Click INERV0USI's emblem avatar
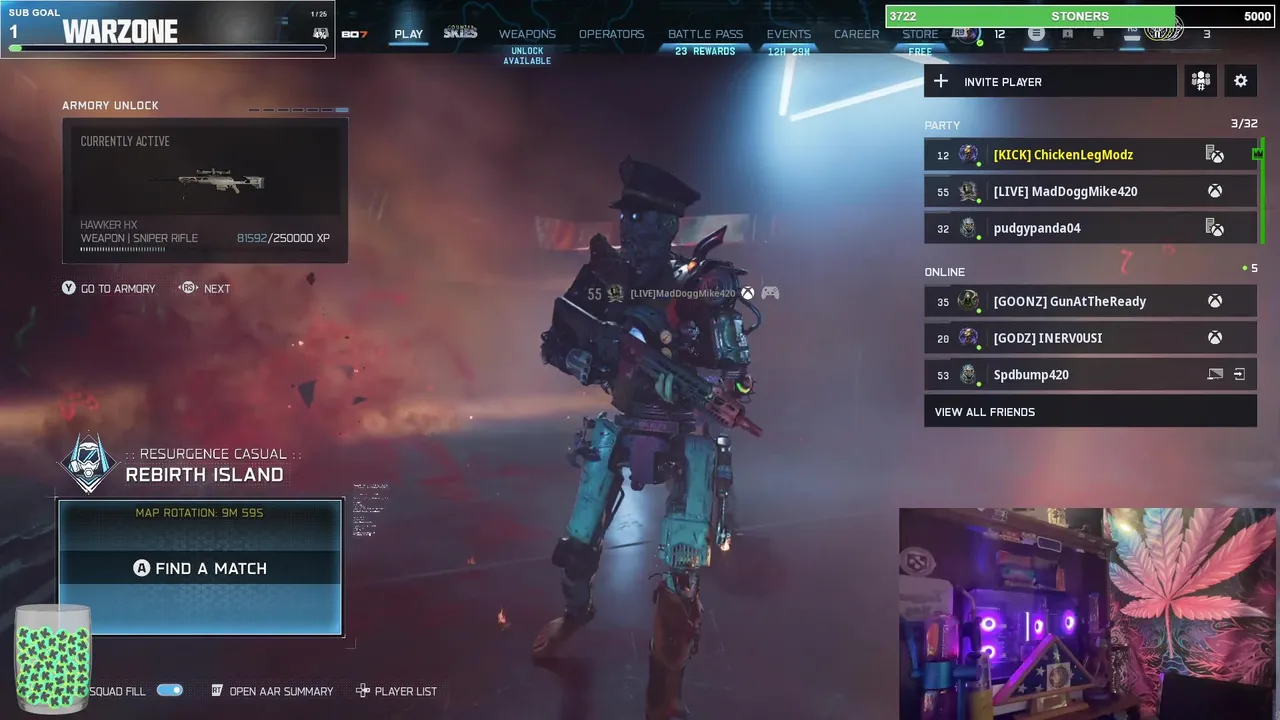 968,338
